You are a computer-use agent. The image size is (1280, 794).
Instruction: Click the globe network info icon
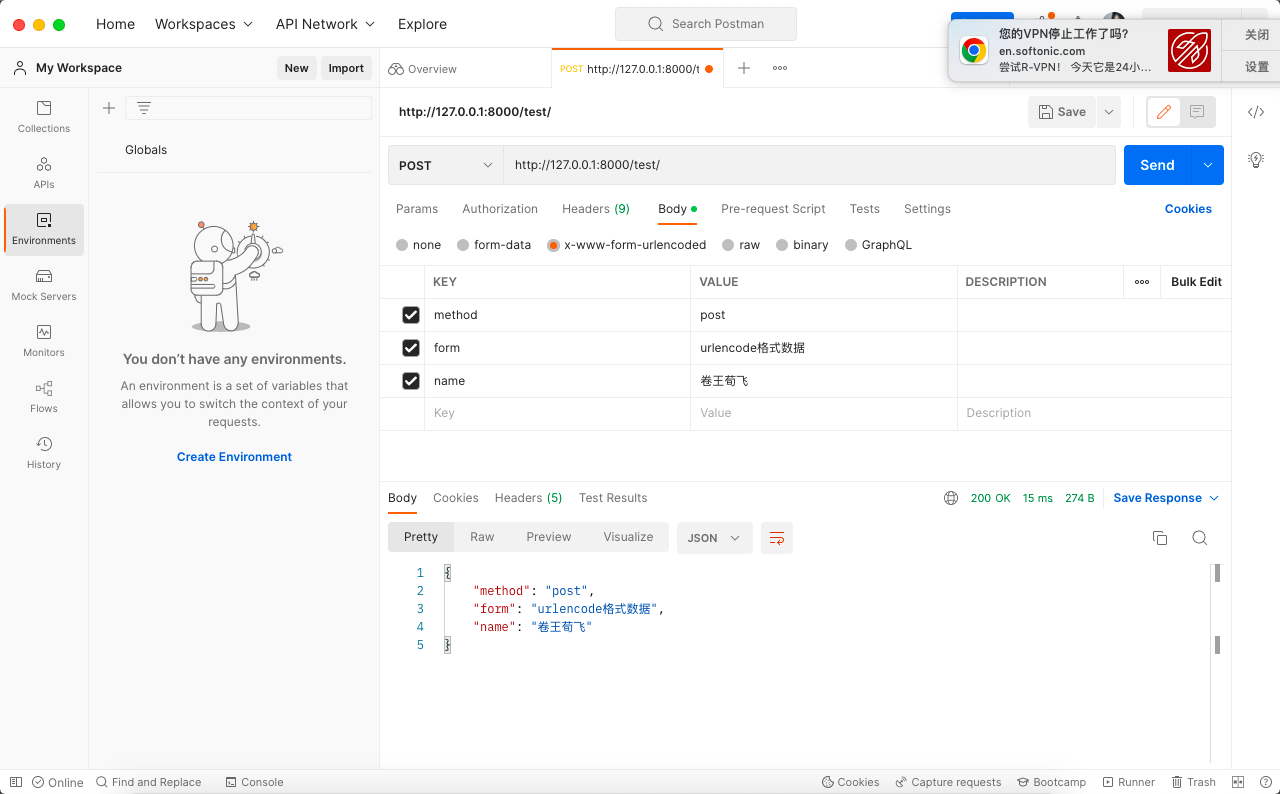[x=951, y=498]
